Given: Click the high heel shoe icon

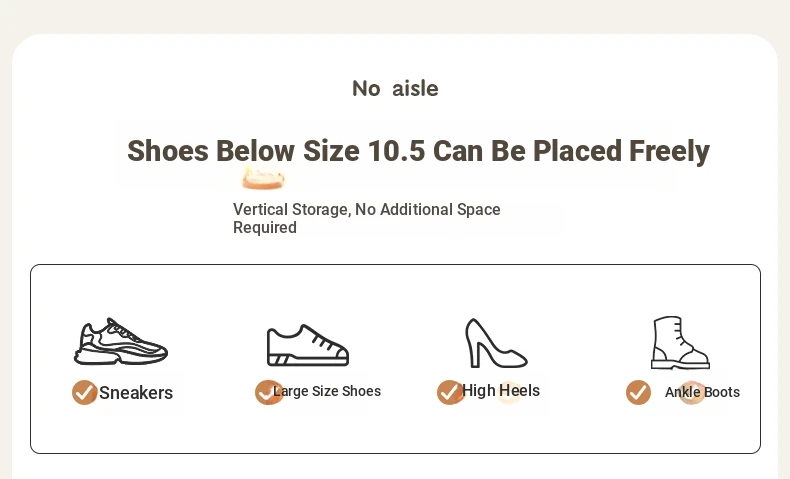Looking at the screenshot, I should tap(496, 343).
